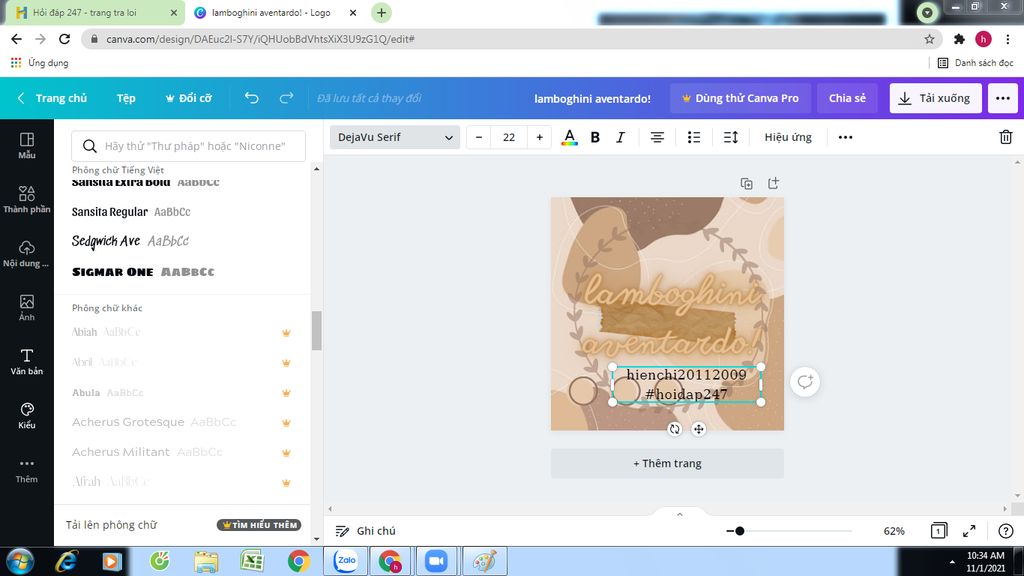The width and height of the screenshot is (1024, 576).
Task: Increase font size with plus button
Action: [539, 137]
